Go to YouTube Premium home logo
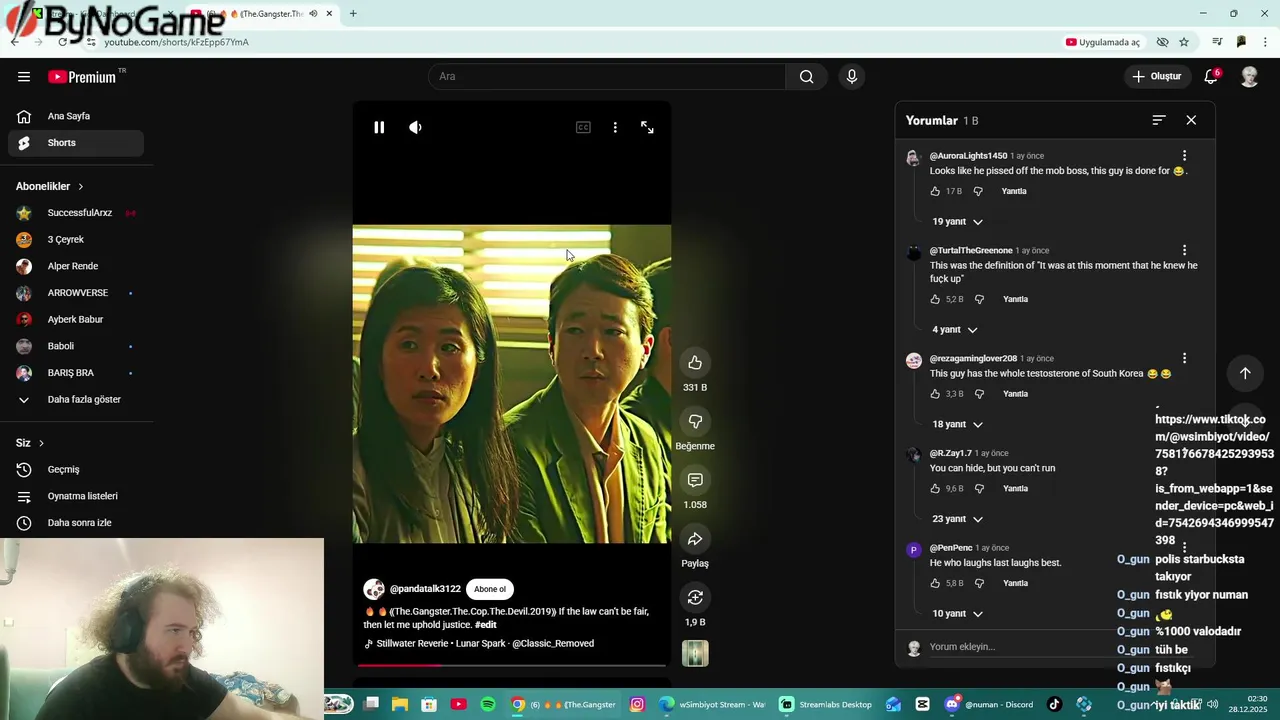The width and height of the screenshot is (1280, 720). 83,77
